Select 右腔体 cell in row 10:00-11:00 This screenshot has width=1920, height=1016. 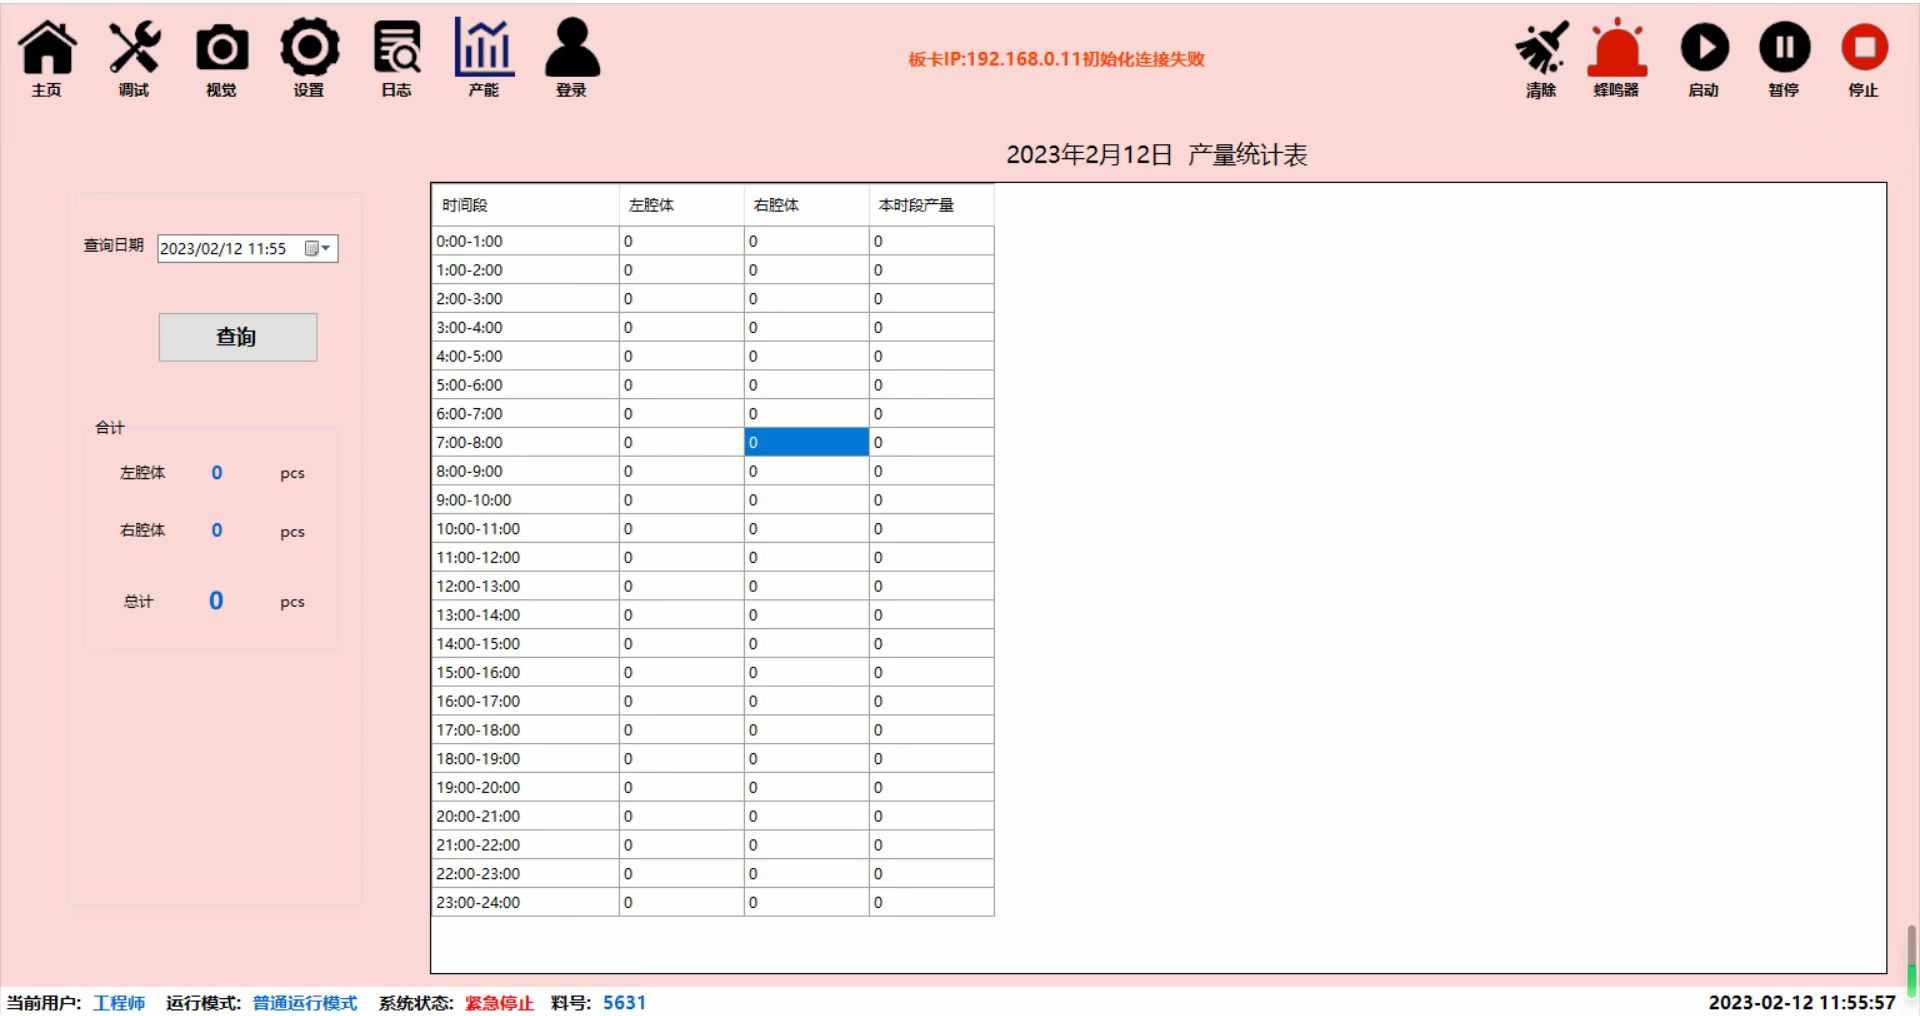[807, 528]
